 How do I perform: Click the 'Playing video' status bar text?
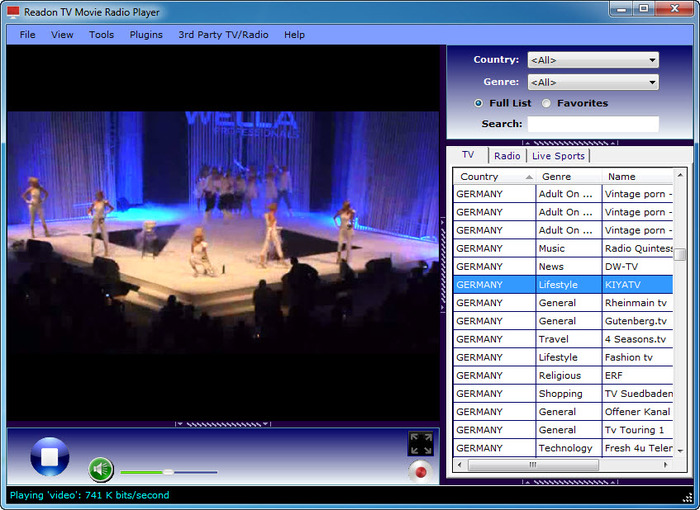tap(90, 495)
